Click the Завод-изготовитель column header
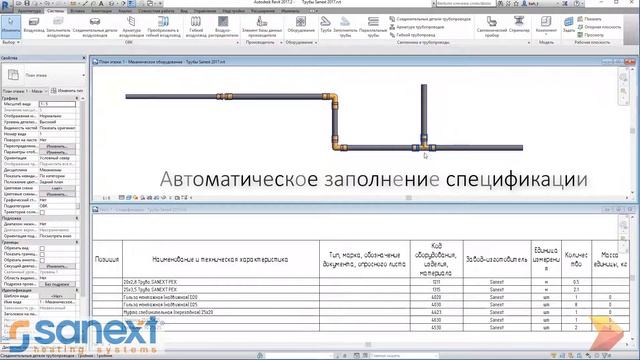Viewport: 640px width, 360px height. coord(497,260)
